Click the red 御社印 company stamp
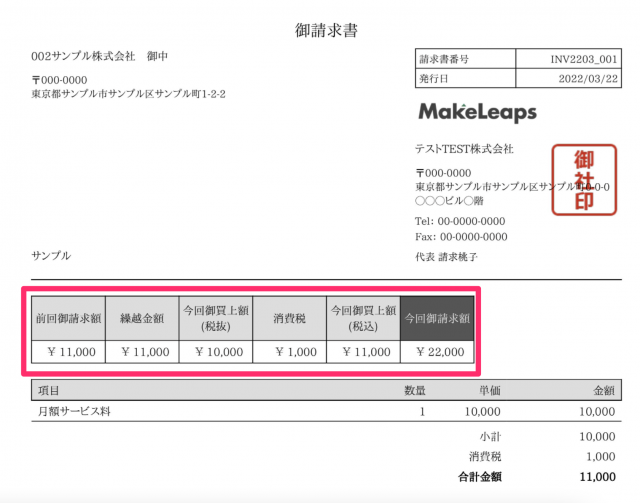640x503 pixels. click(582, 180)
